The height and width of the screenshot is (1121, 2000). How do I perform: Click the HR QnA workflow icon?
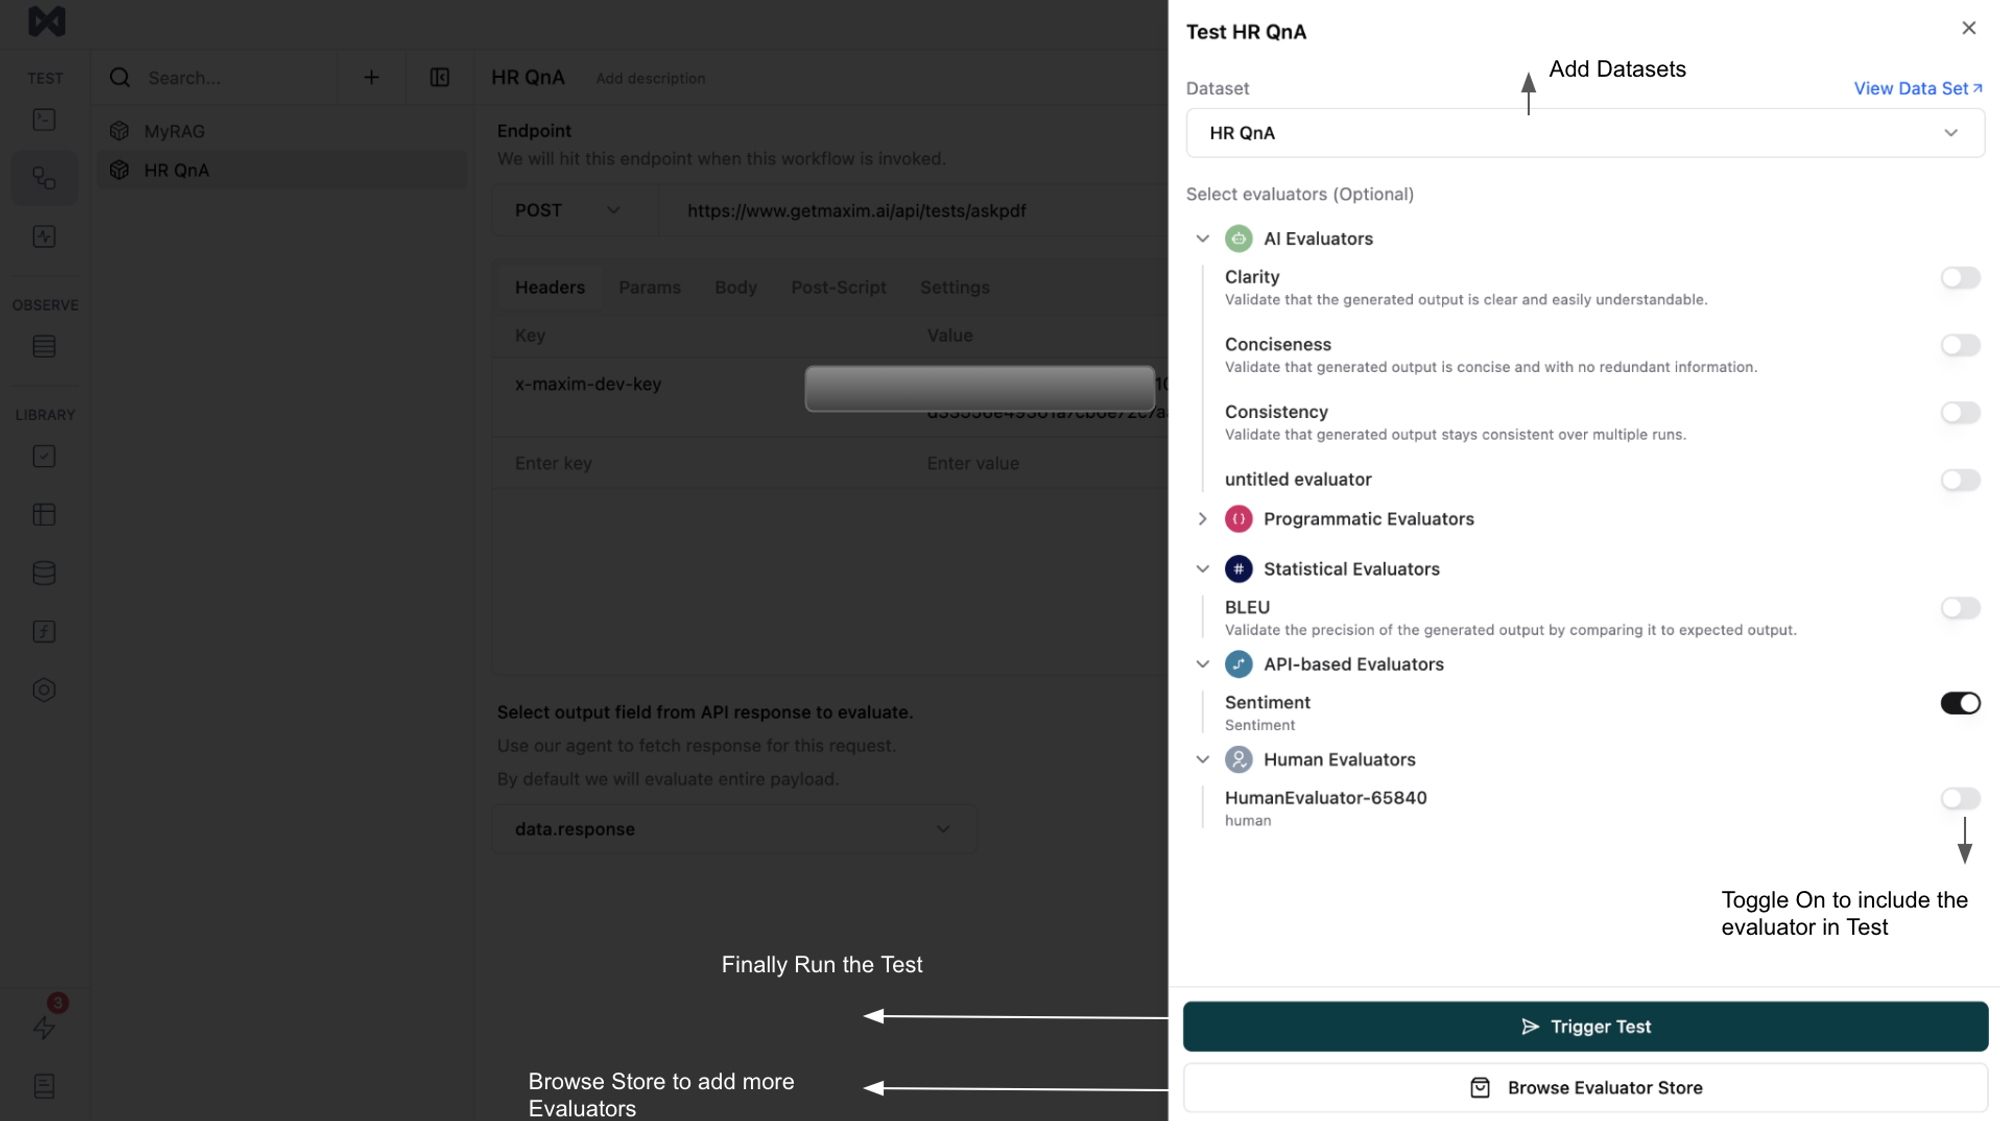click(120, 168)
